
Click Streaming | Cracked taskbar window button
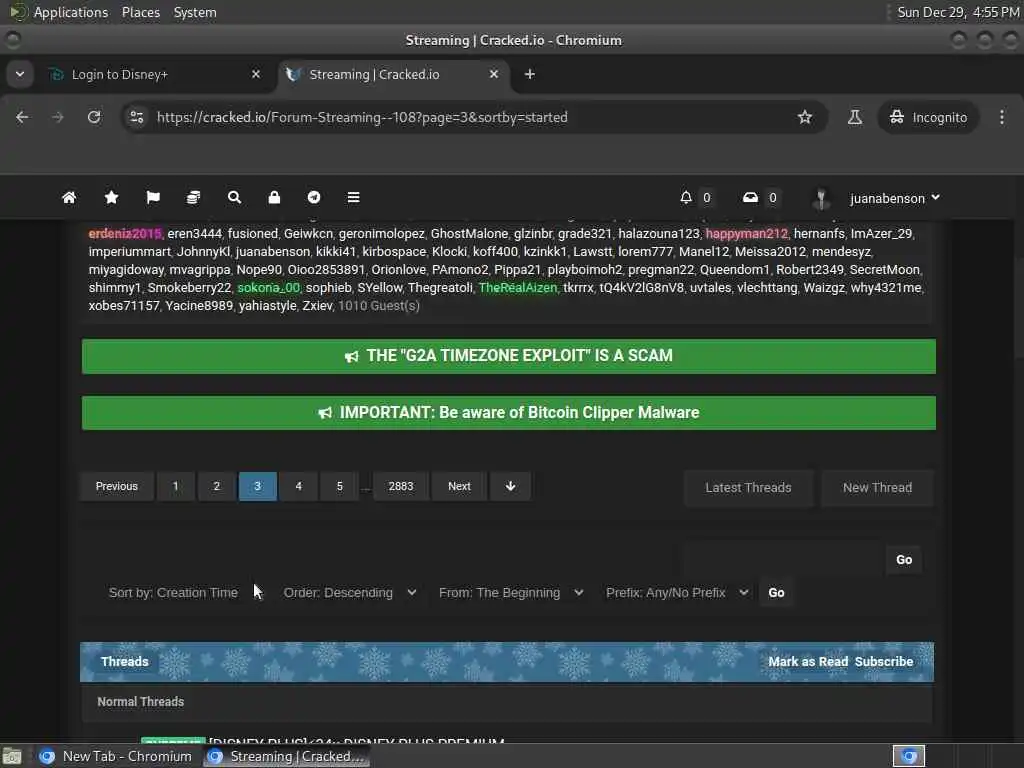click(x=285, y=756)
